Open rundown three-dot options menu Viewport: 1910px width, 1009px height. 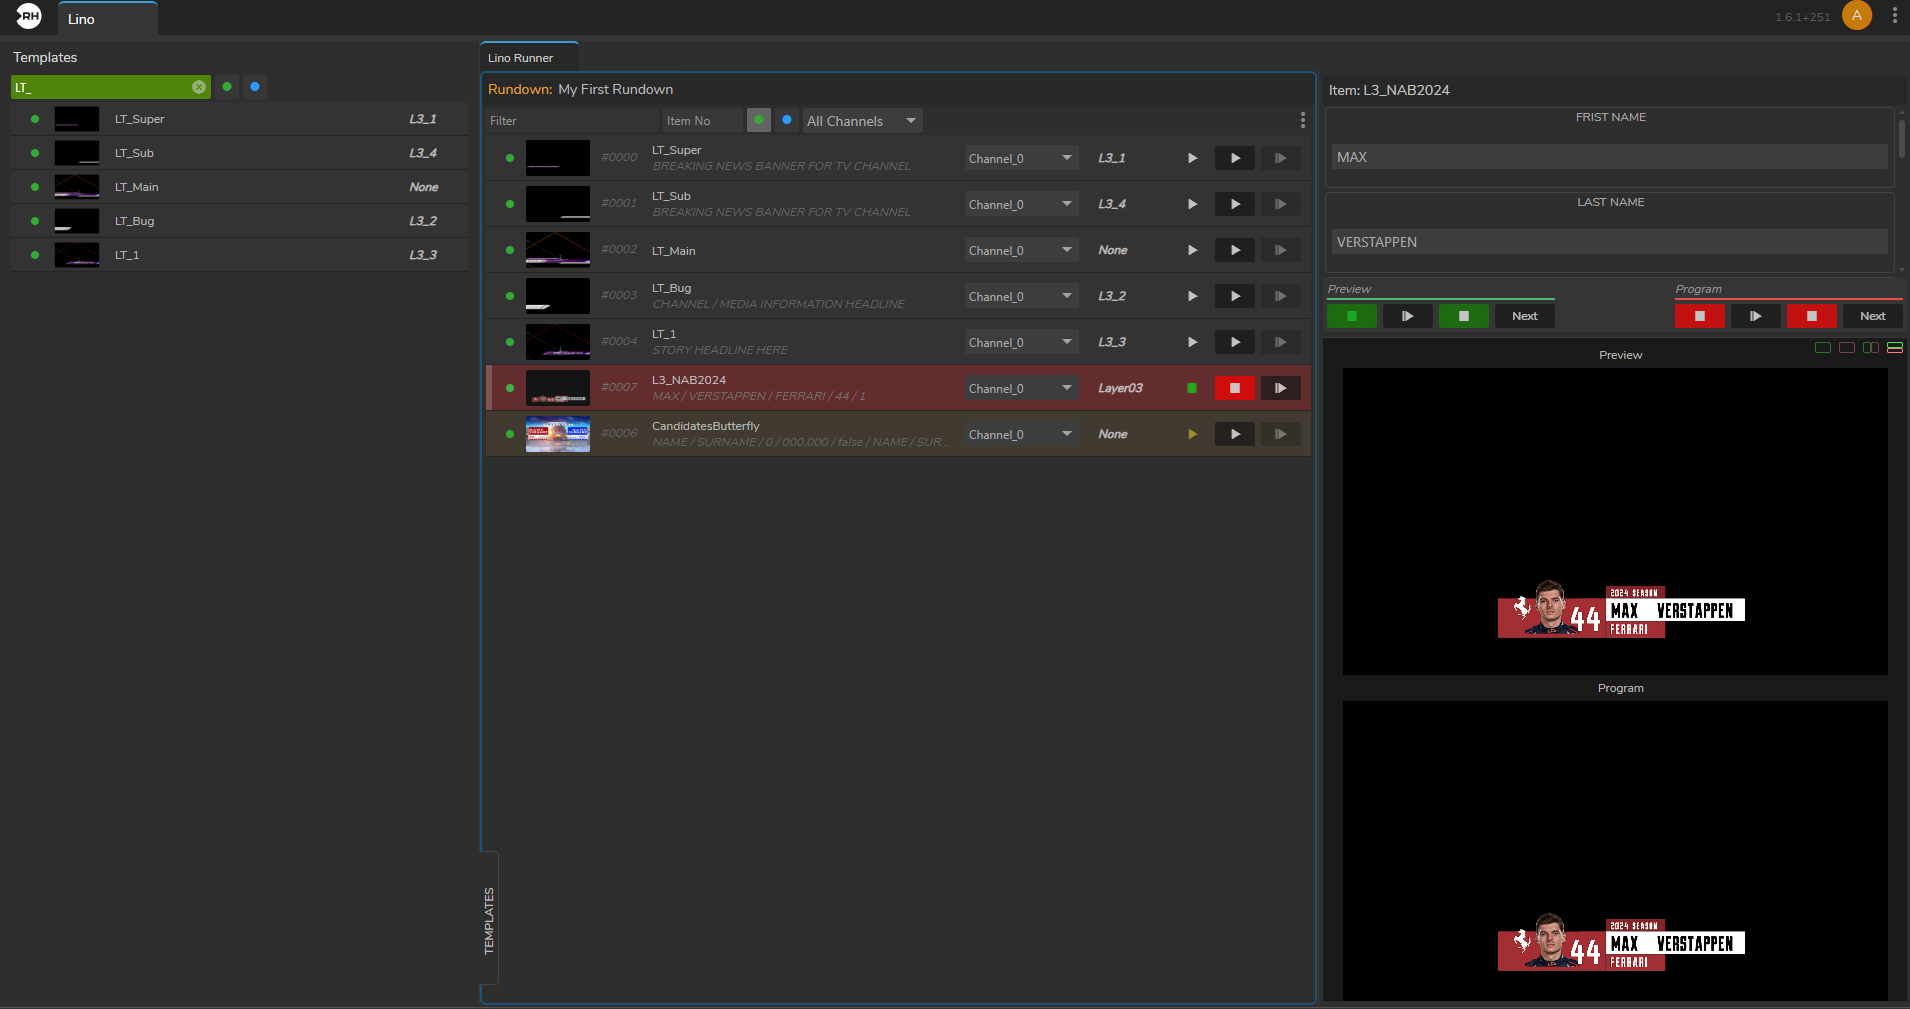pos(1302,120)
